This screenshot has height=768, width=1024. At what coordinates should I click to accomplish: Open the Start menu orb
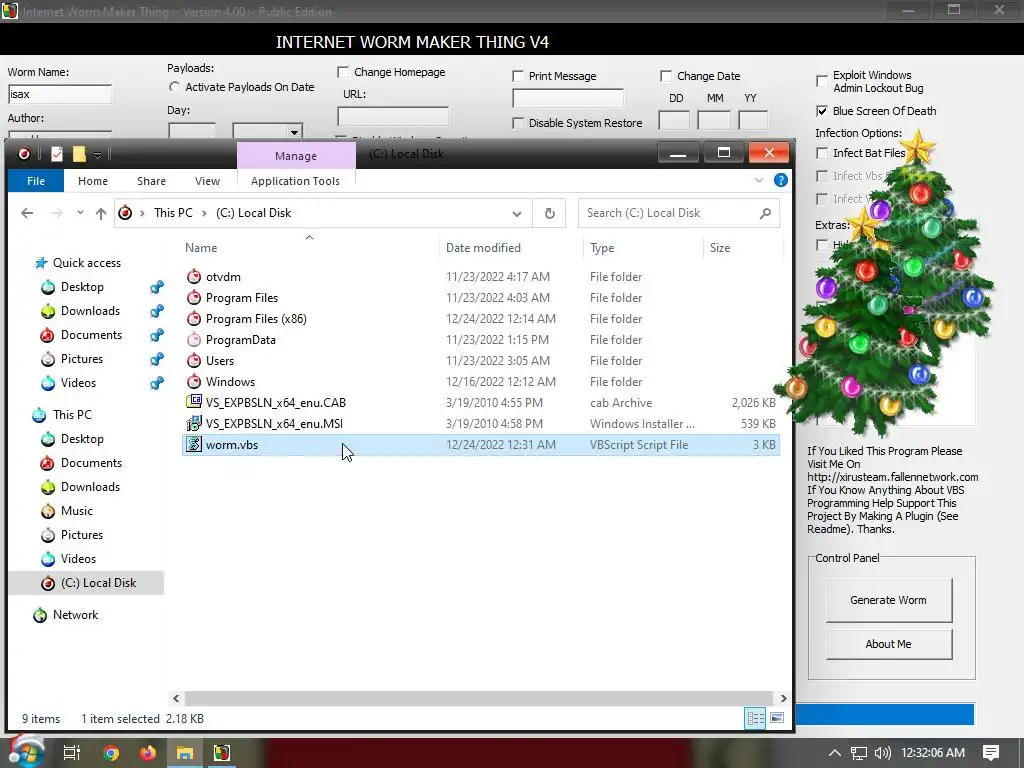[x=25, y=752]
